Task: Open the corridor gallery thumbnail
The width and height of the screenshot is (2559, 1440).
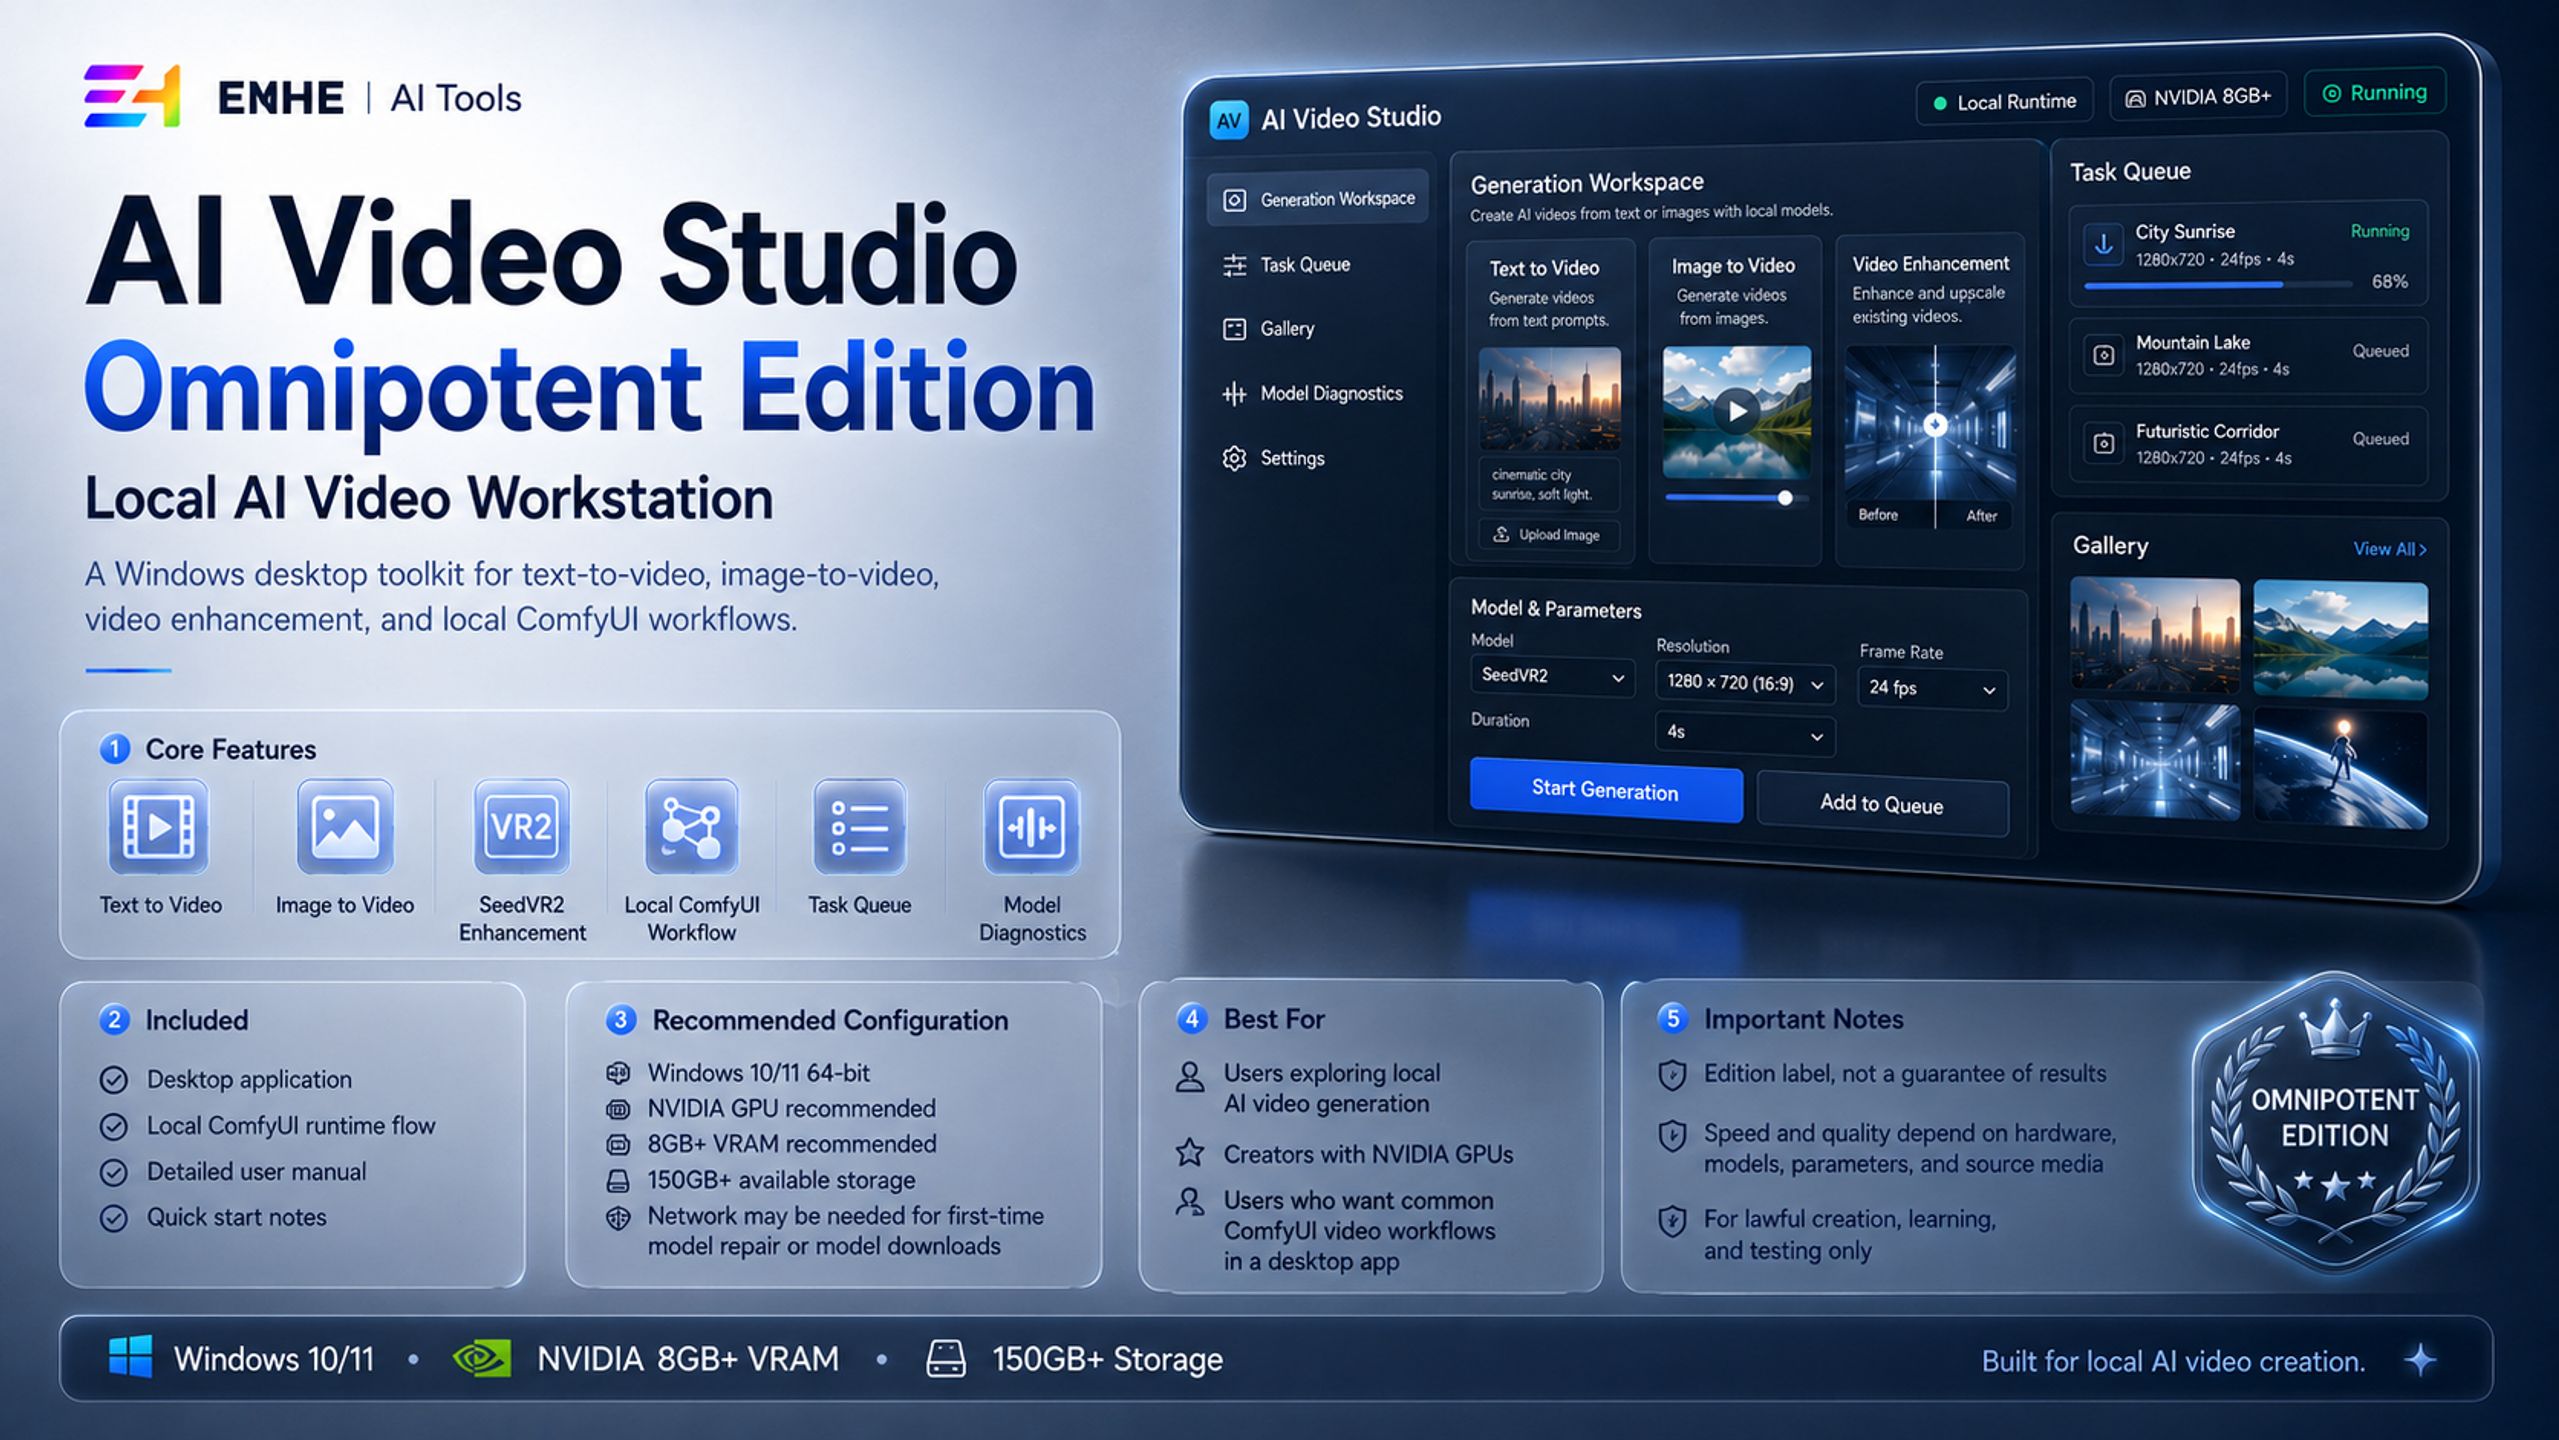Action: tap(2155, 760)
